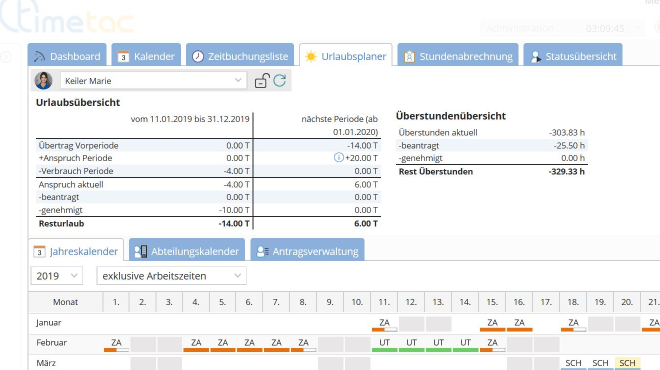The height and width of the screenshot is (370, 660).
Task: Select the Urlaubsplaner tab
Action: (x=346, y=56)
